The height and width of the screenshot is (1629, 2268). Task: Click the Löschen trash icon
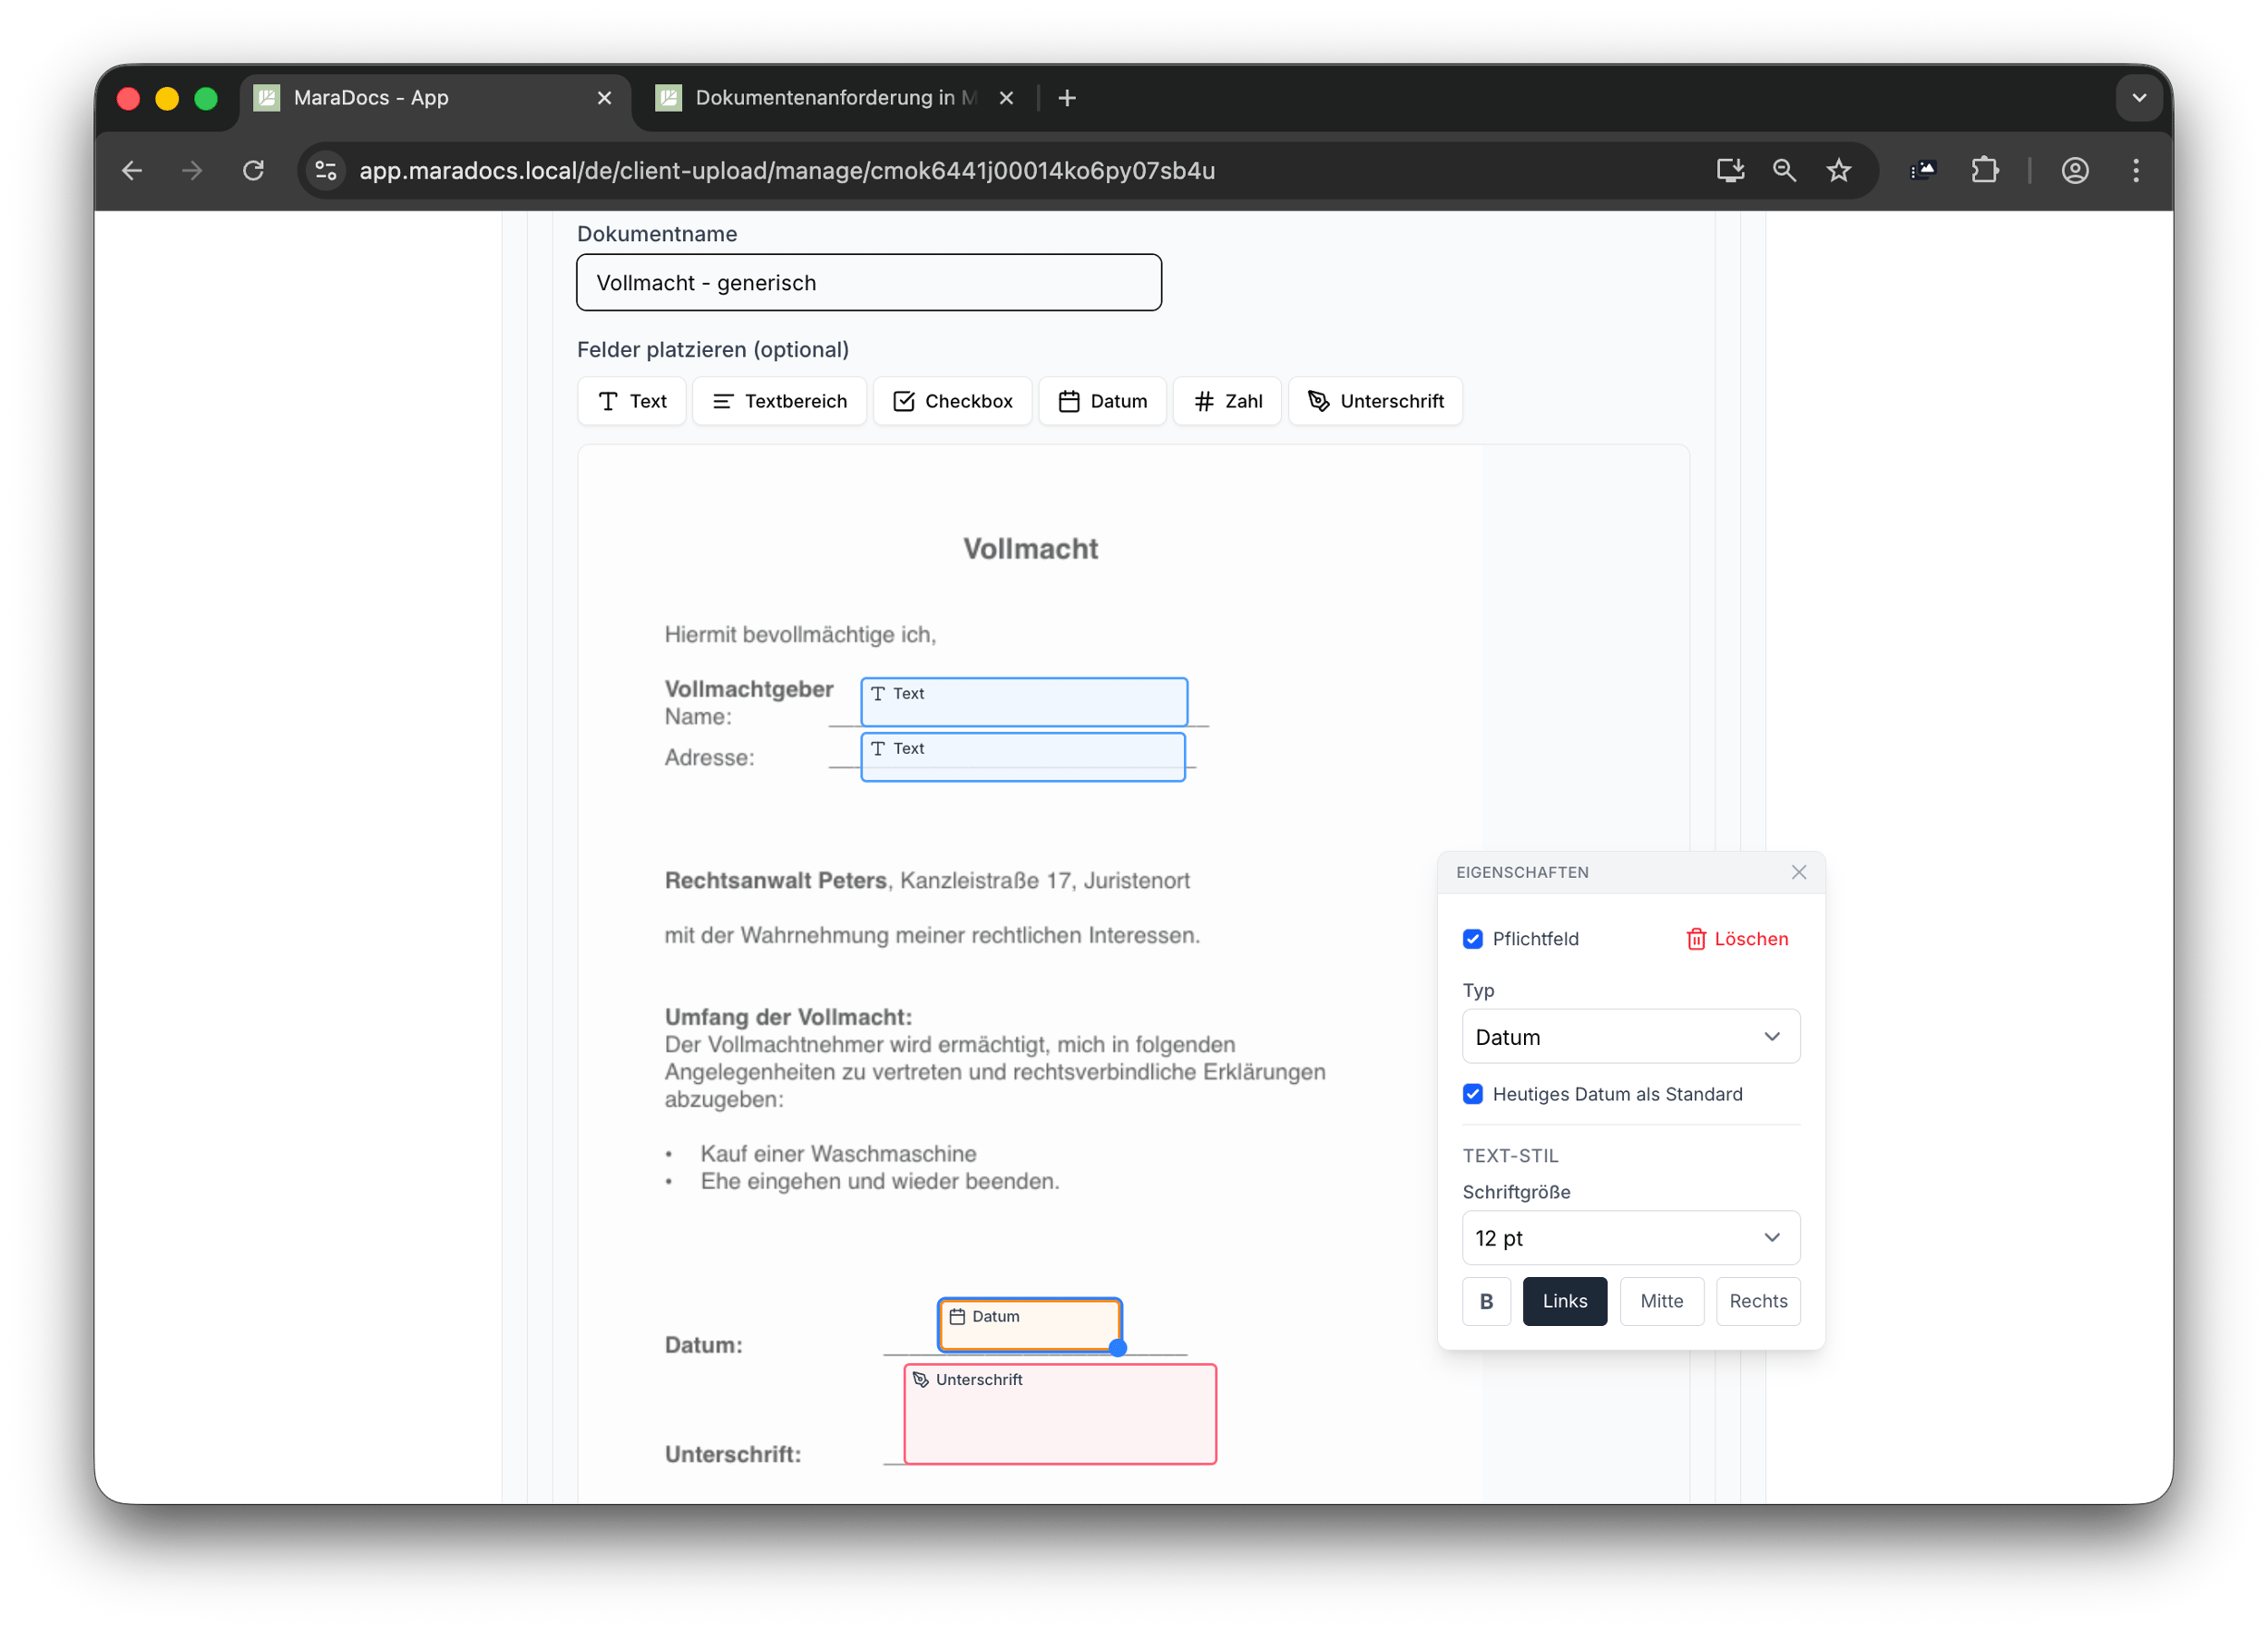(1696, 939)
